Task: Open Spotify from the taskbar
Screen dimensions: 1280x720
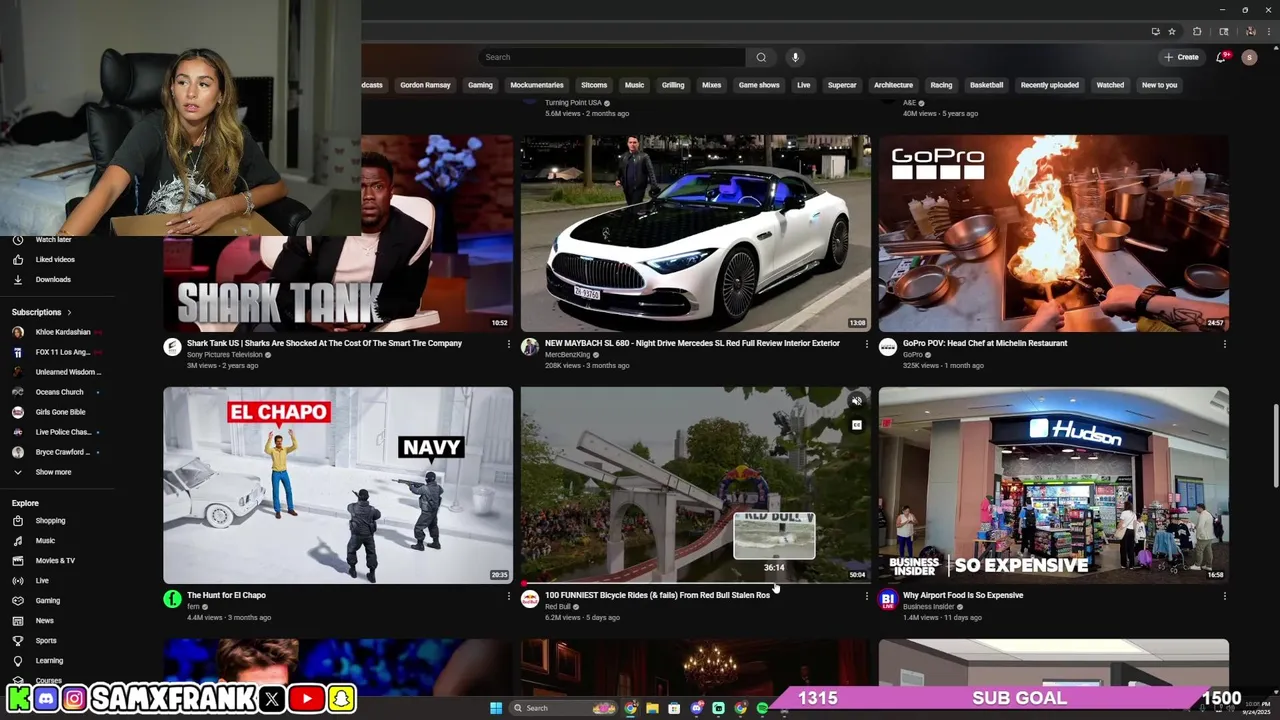Action: click(x=762, y=708)
